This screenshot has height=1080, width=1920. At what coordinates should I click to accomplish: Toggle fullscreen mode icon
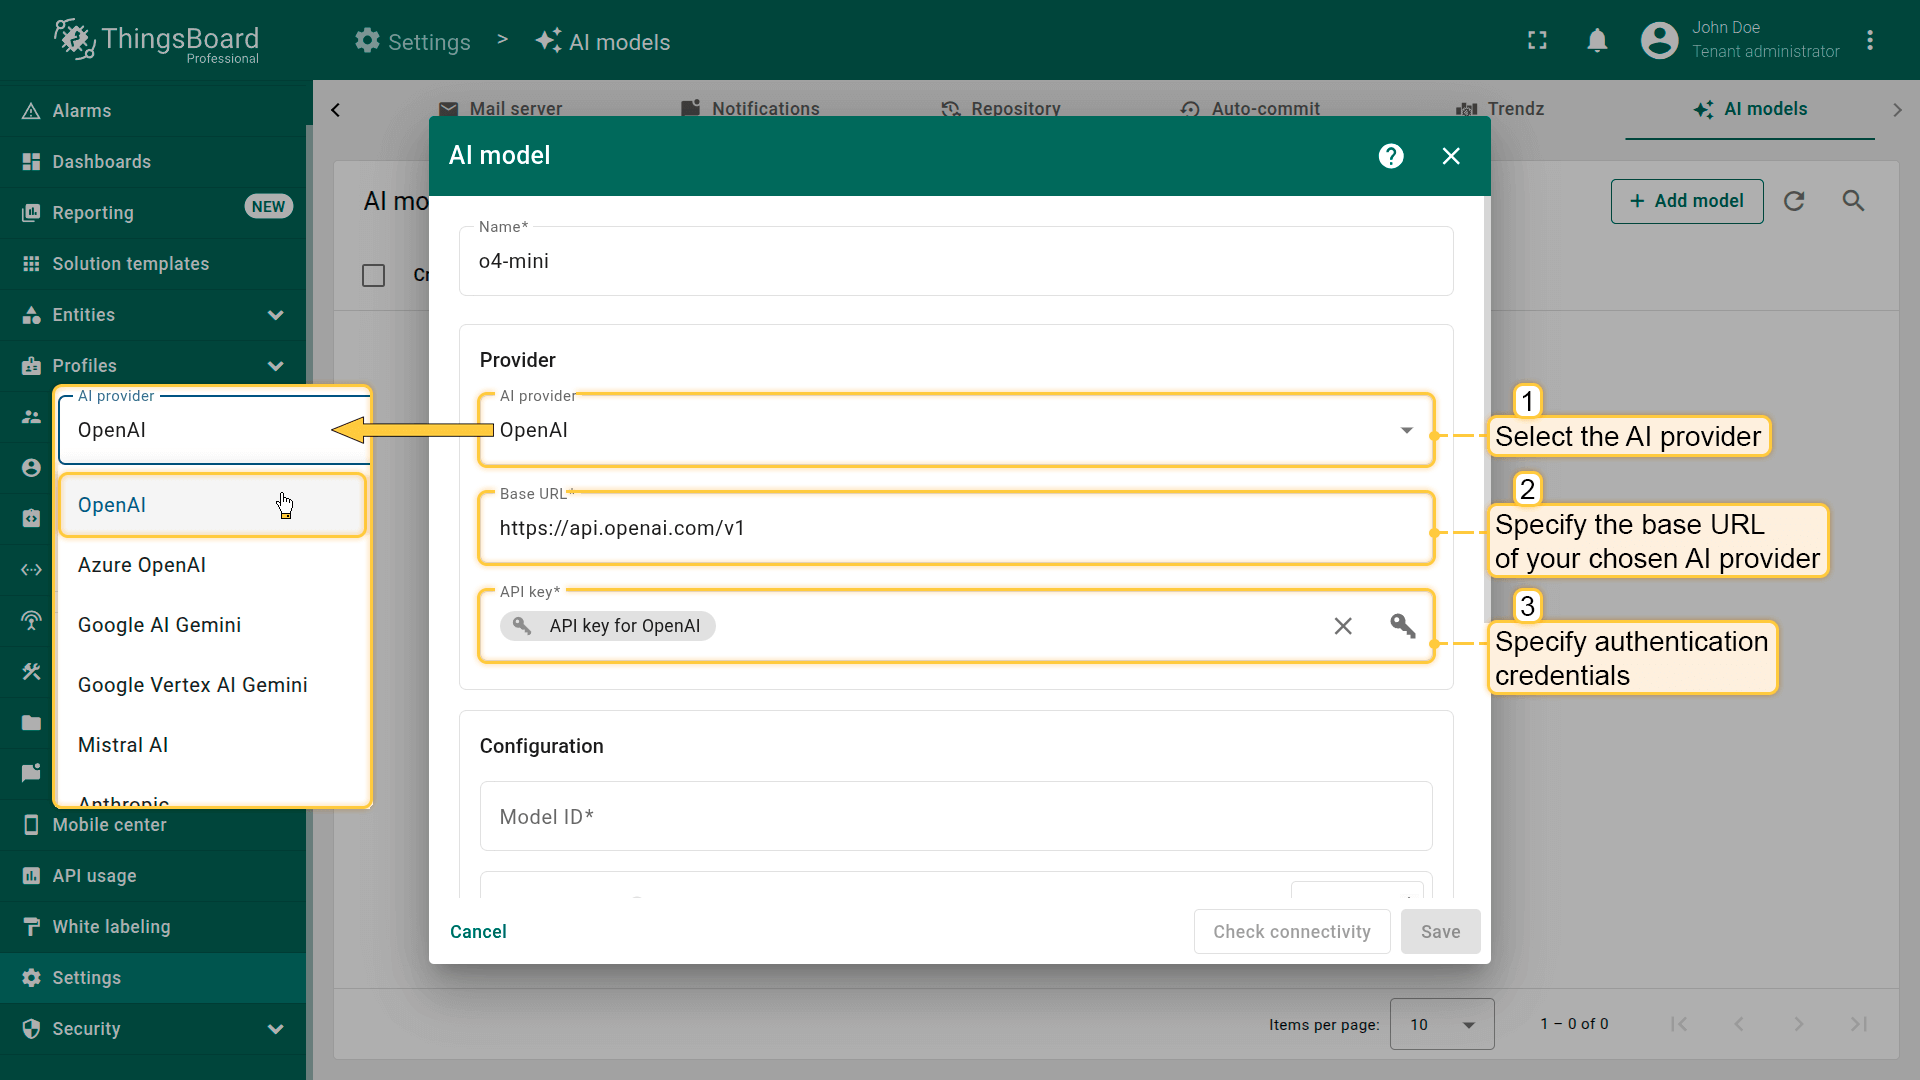[x=1537, y=41]
